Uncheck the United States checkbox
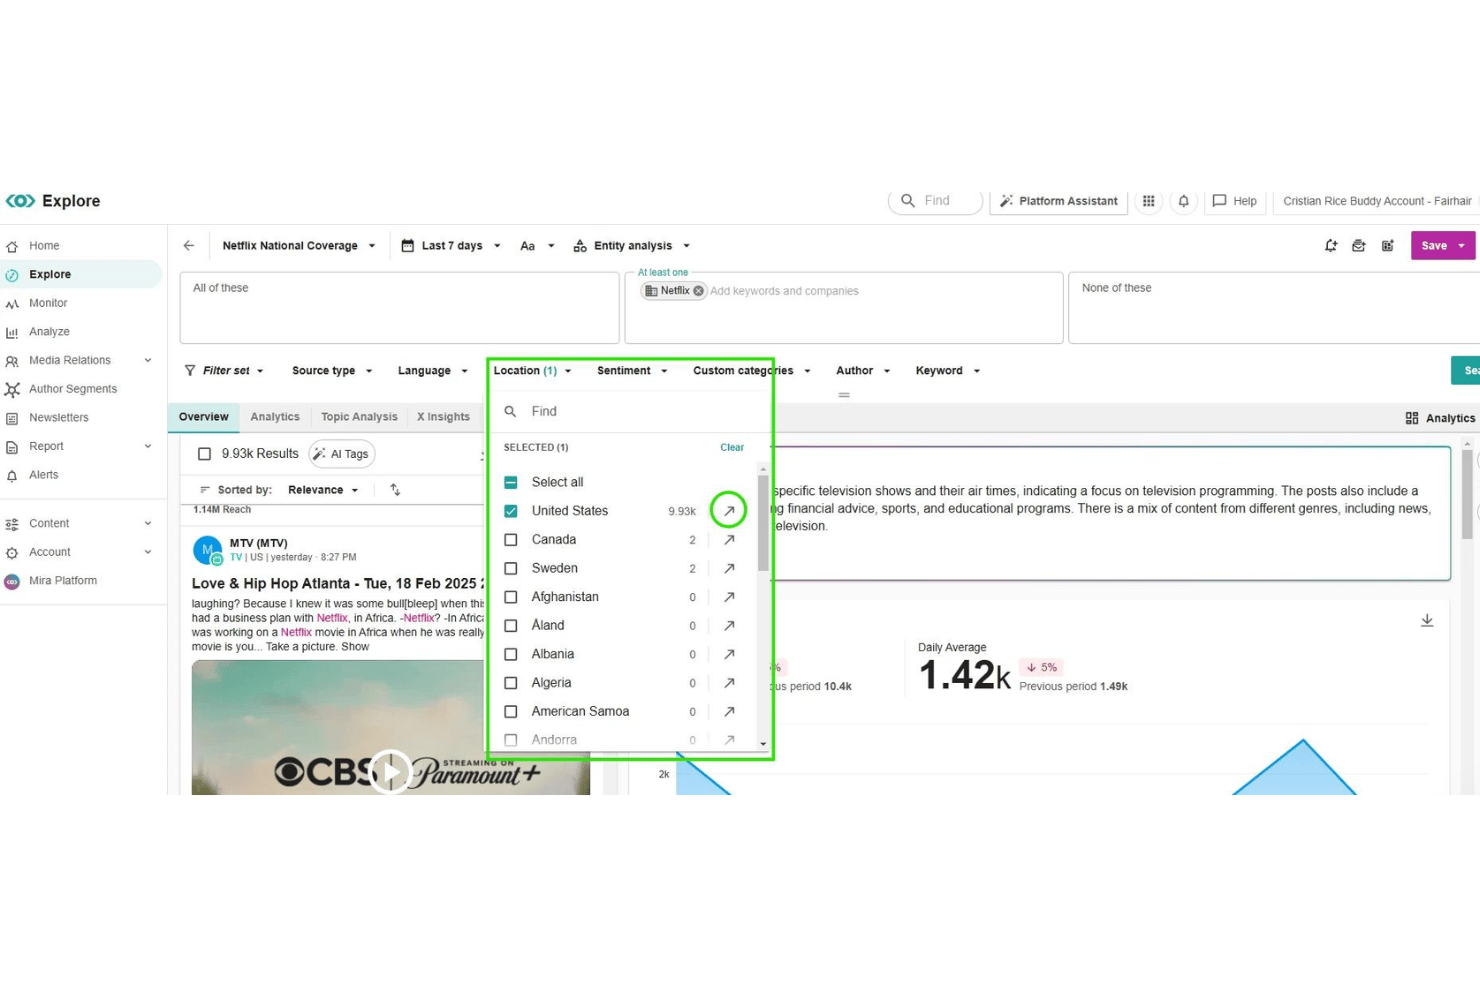This screenshot has height=987, width=1480. tap(511, 511)
